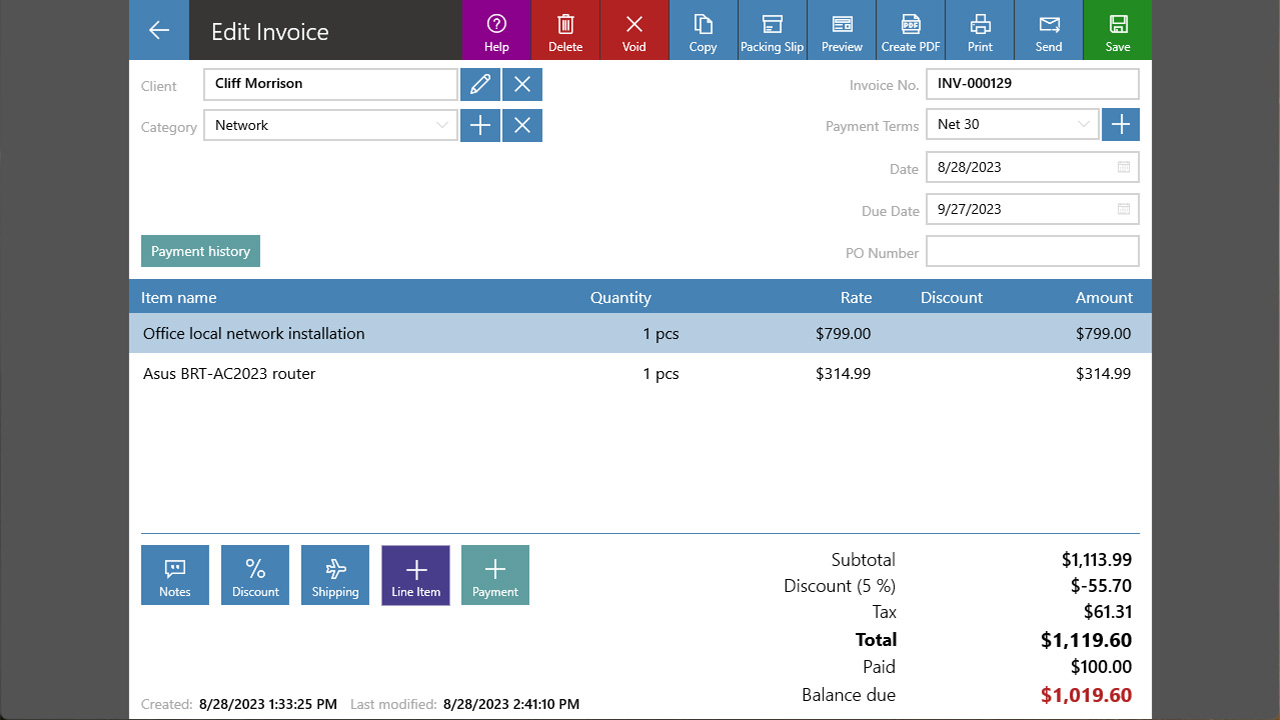Select Office local network installation row
This screenshot has height=720, width=1280.
[640, 333]
